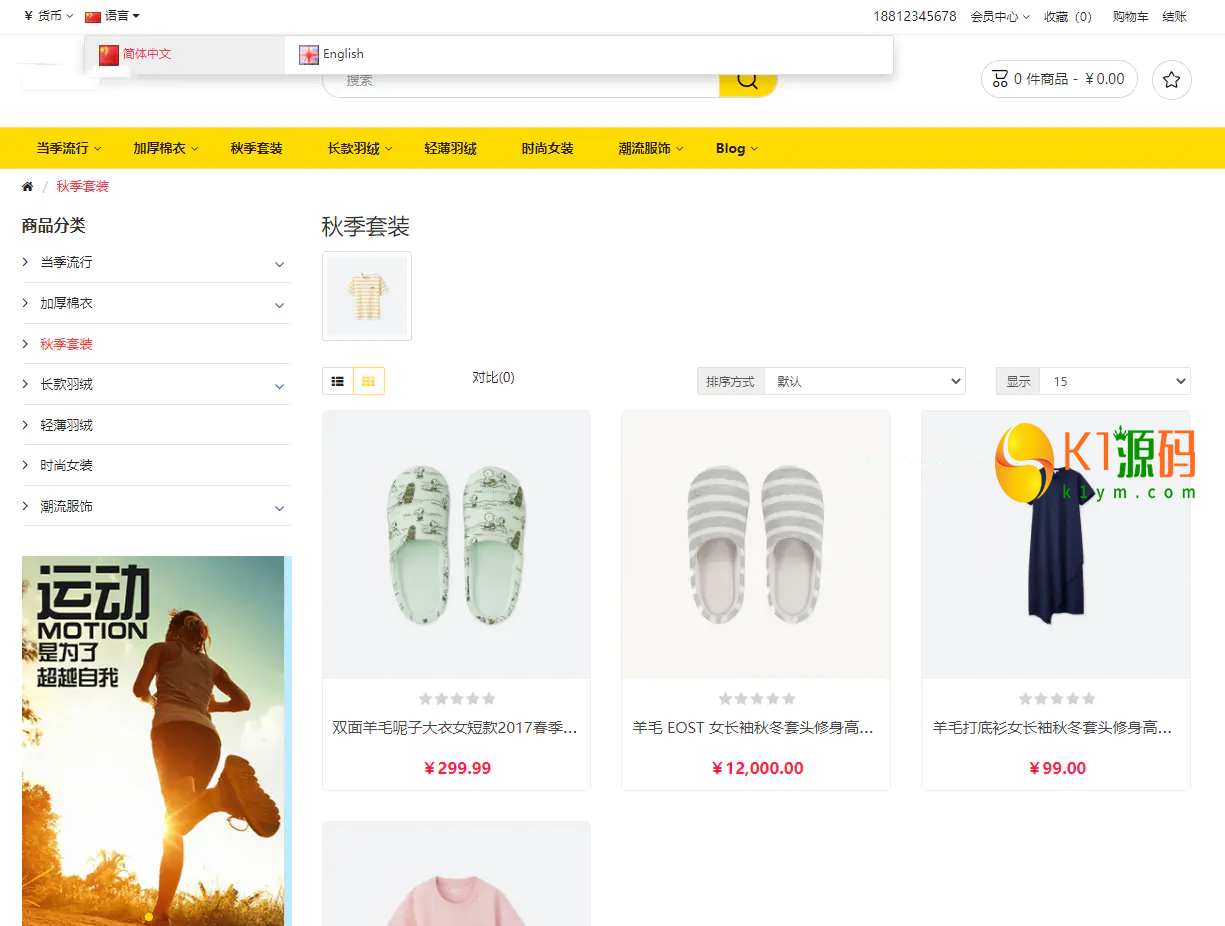Open product title 羊毛 EOST 女长袖秋冬套头修身高
The image size is (1225, 926).
tap(754, 729)
